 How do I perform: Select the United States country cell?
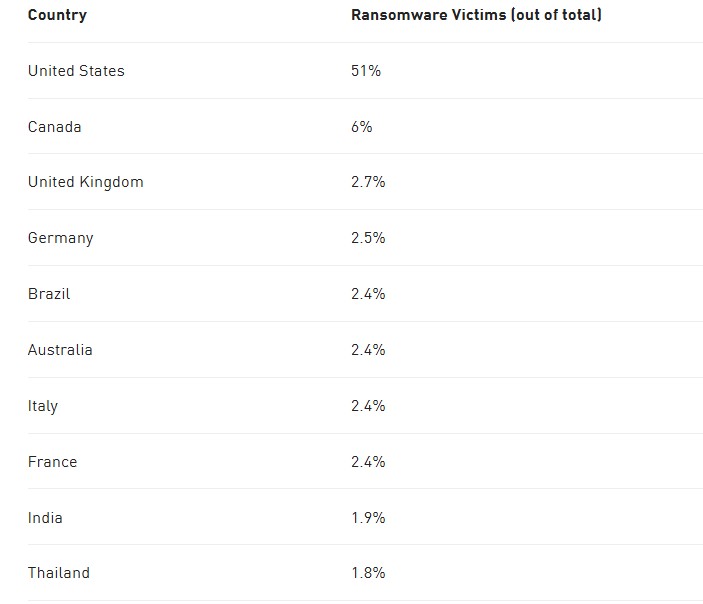76,71
